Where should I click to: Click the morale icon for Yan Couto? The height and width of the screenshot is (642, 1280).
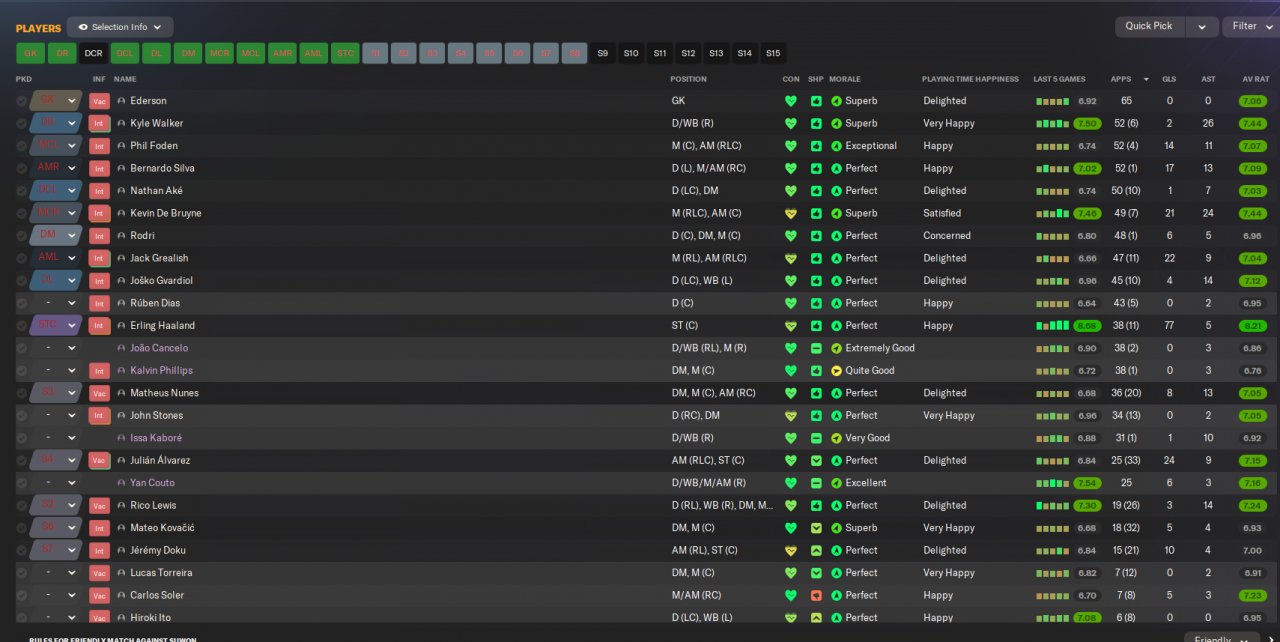point(836,483)
